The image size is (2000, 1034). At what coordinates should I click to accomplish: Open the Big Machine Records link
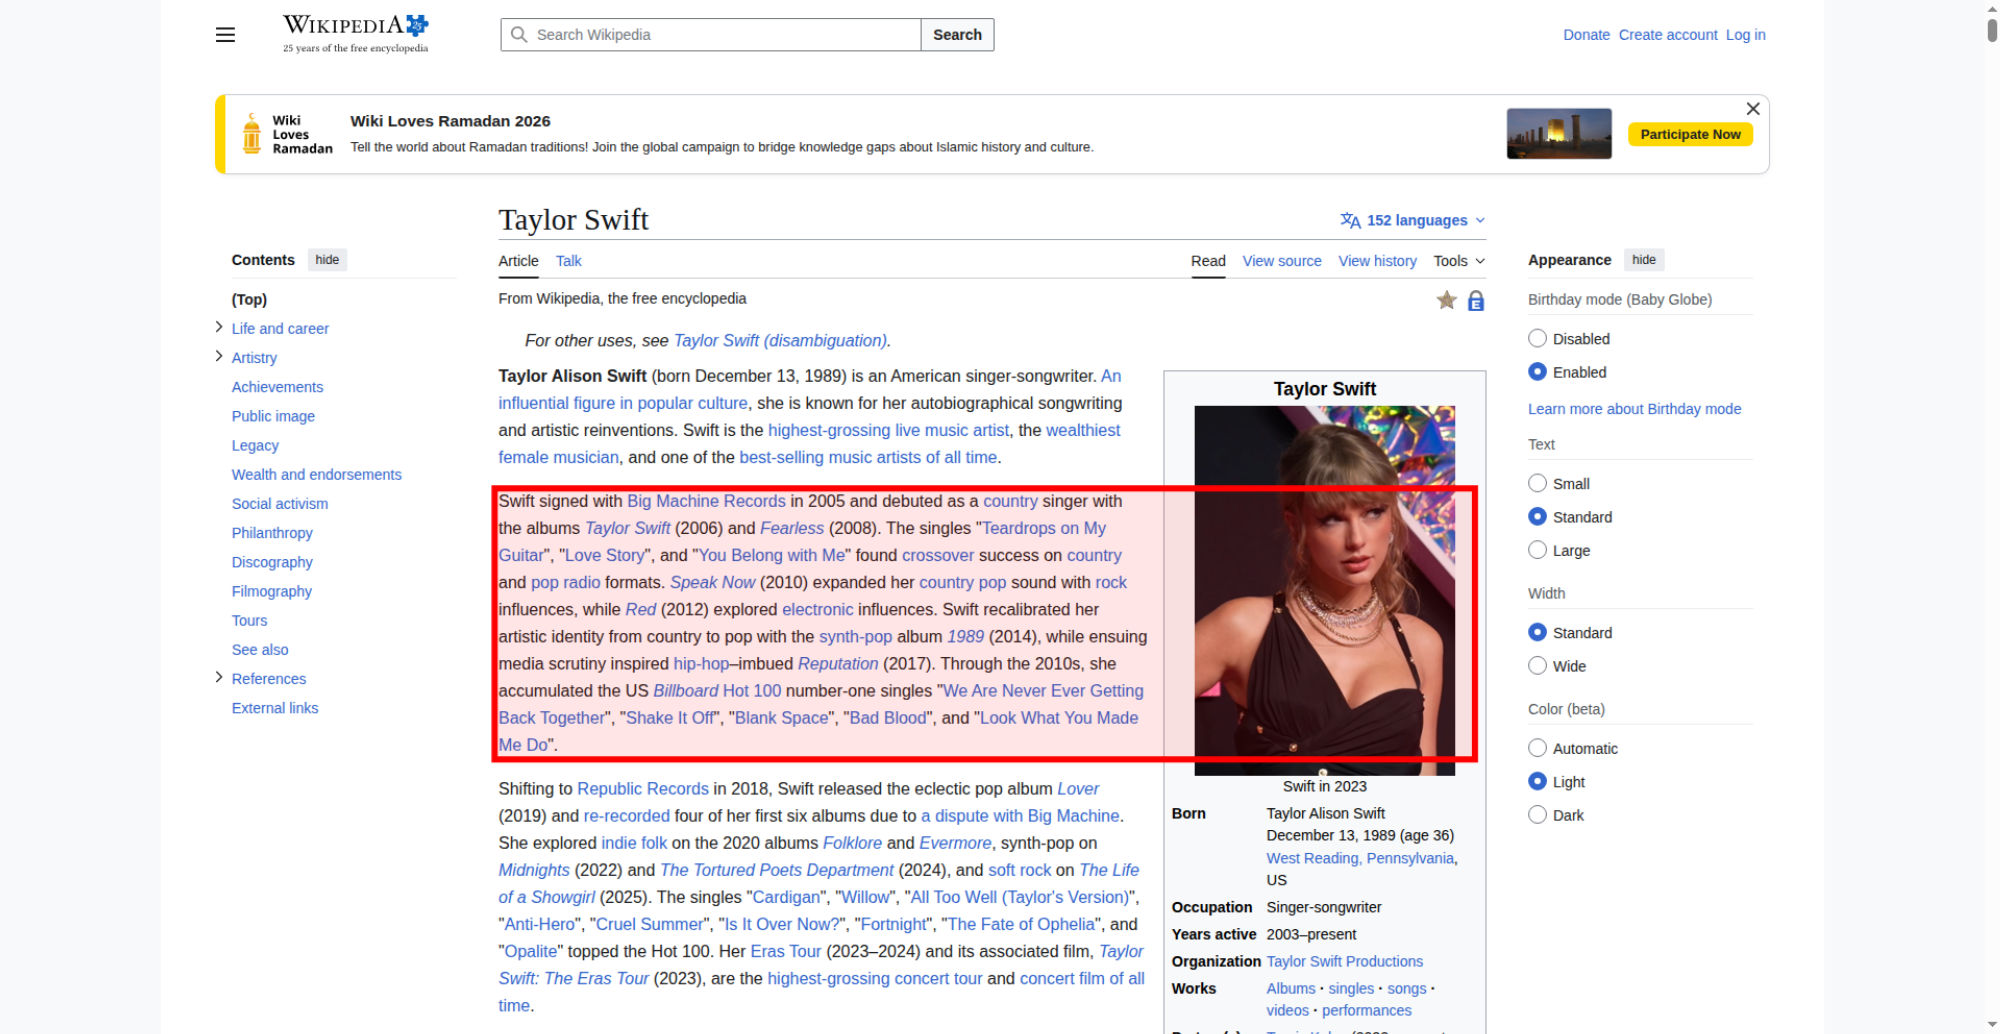tap(706, 501)
